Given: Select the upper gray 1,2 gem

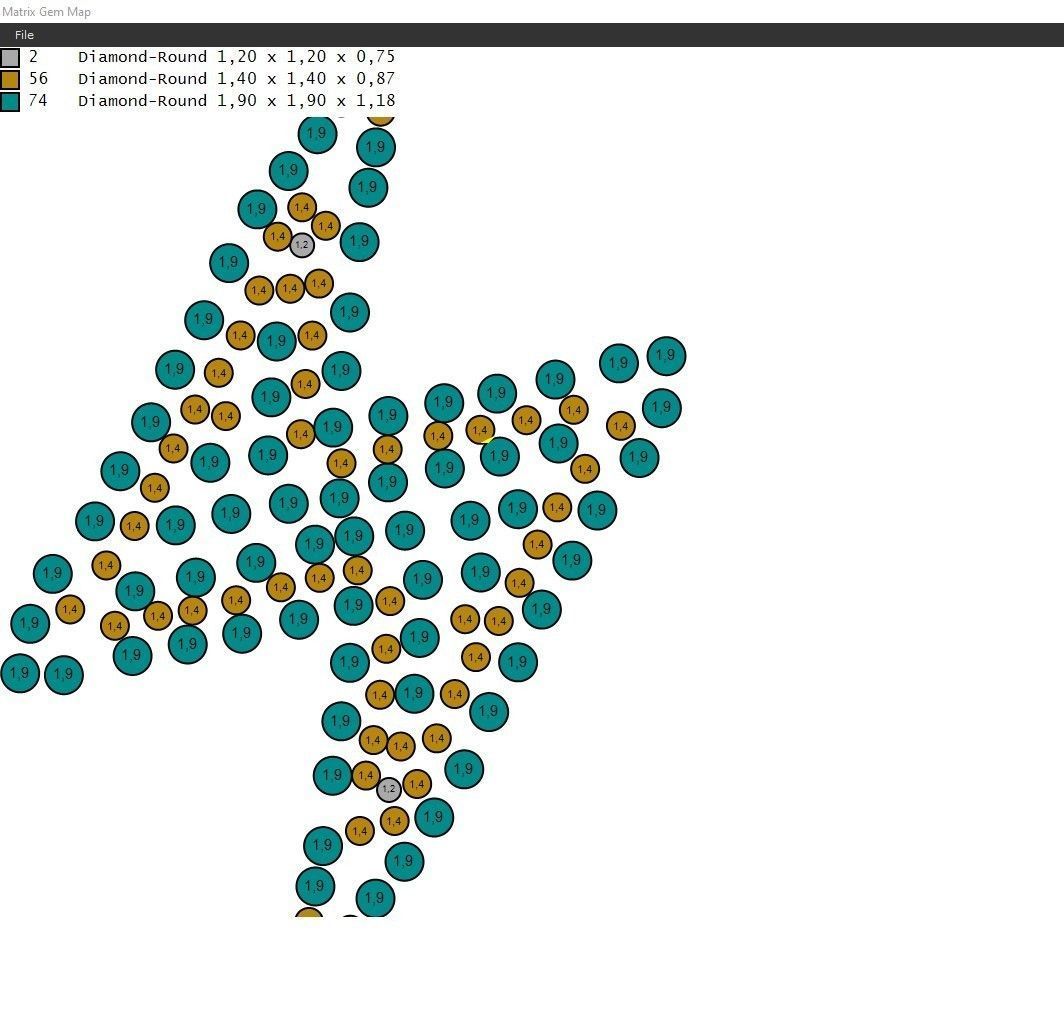Looking at the screenshot, I should coord(302,245).
